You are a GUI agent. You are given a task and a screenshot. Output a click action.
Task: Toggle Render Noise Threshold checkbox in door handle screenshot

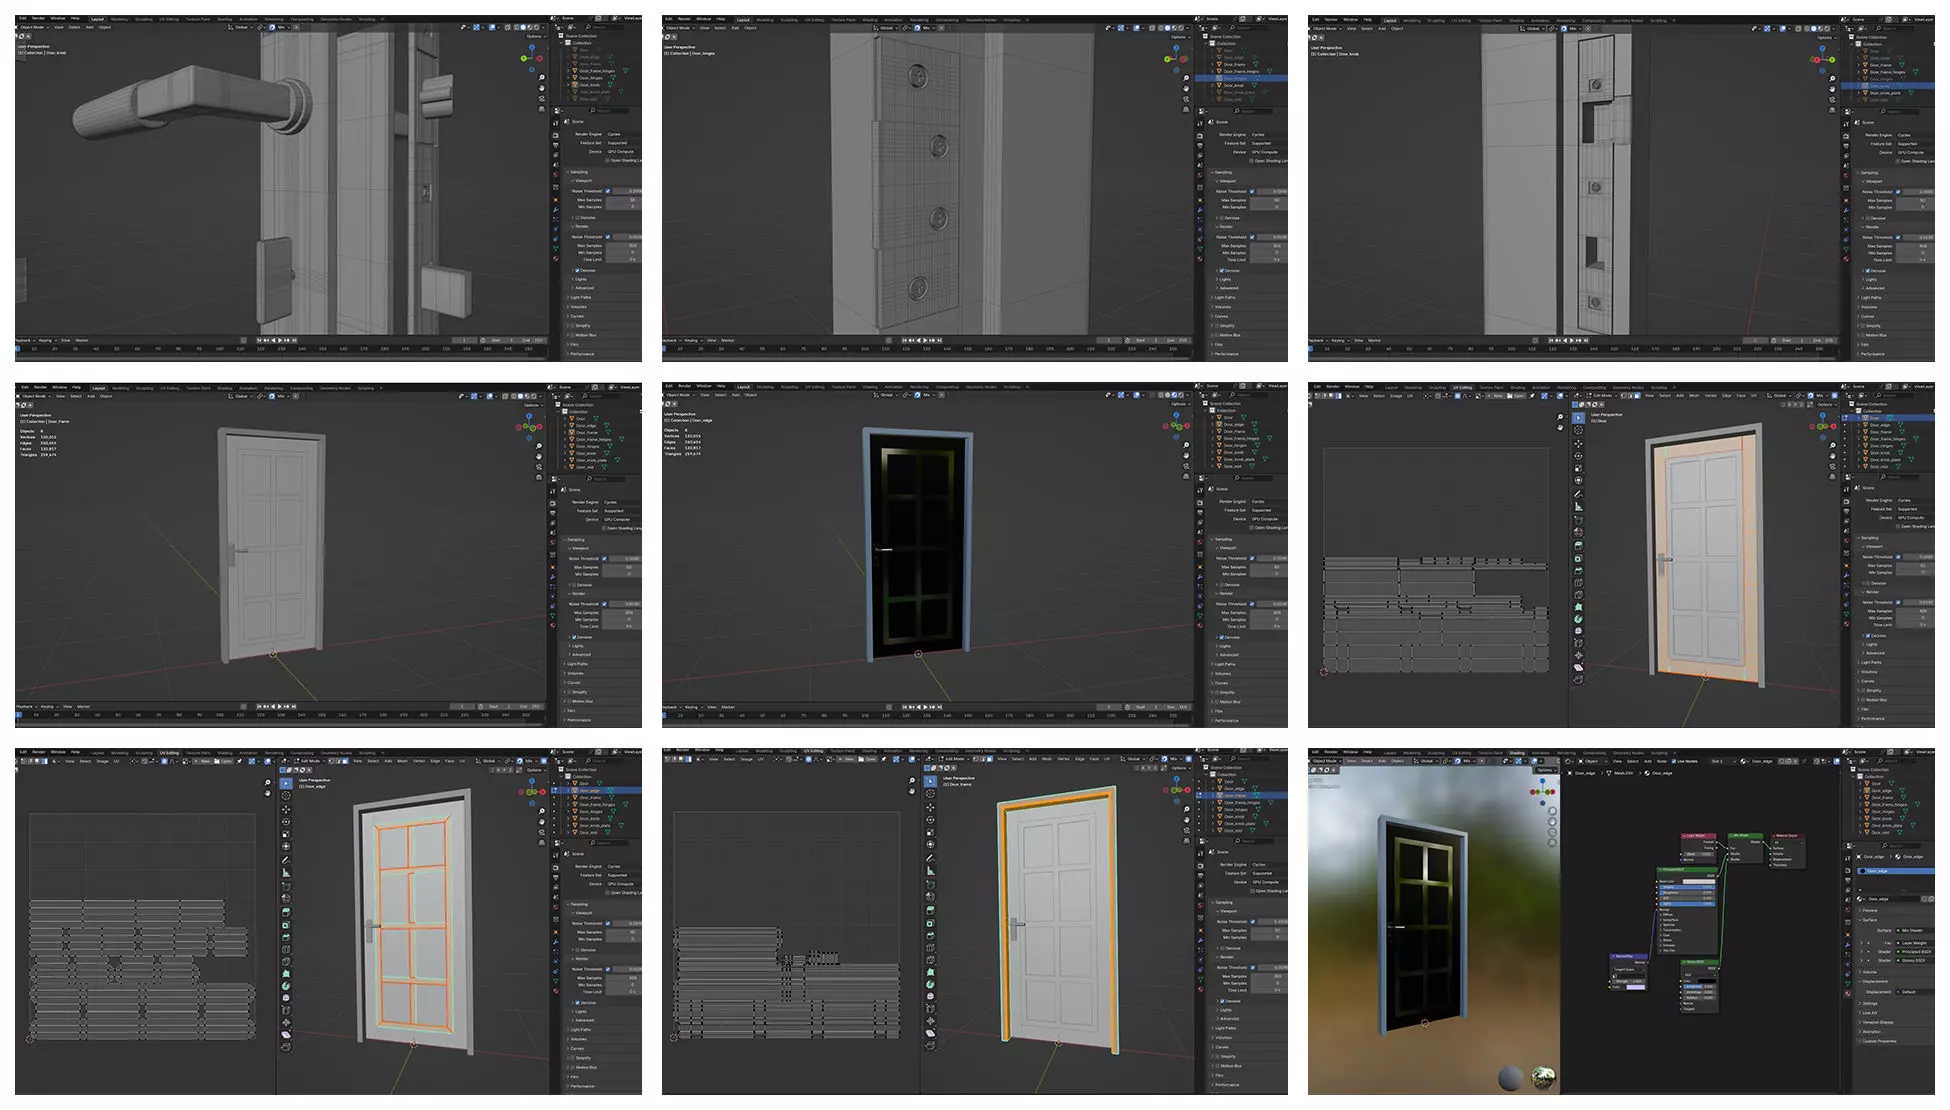coord(608,237)
